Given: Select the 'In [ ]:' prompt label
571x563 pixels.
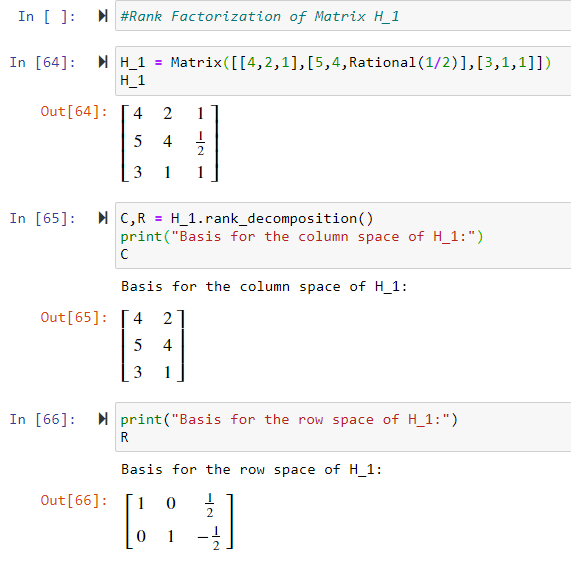Looking at the screenshot, I should [x=47, y=16].
